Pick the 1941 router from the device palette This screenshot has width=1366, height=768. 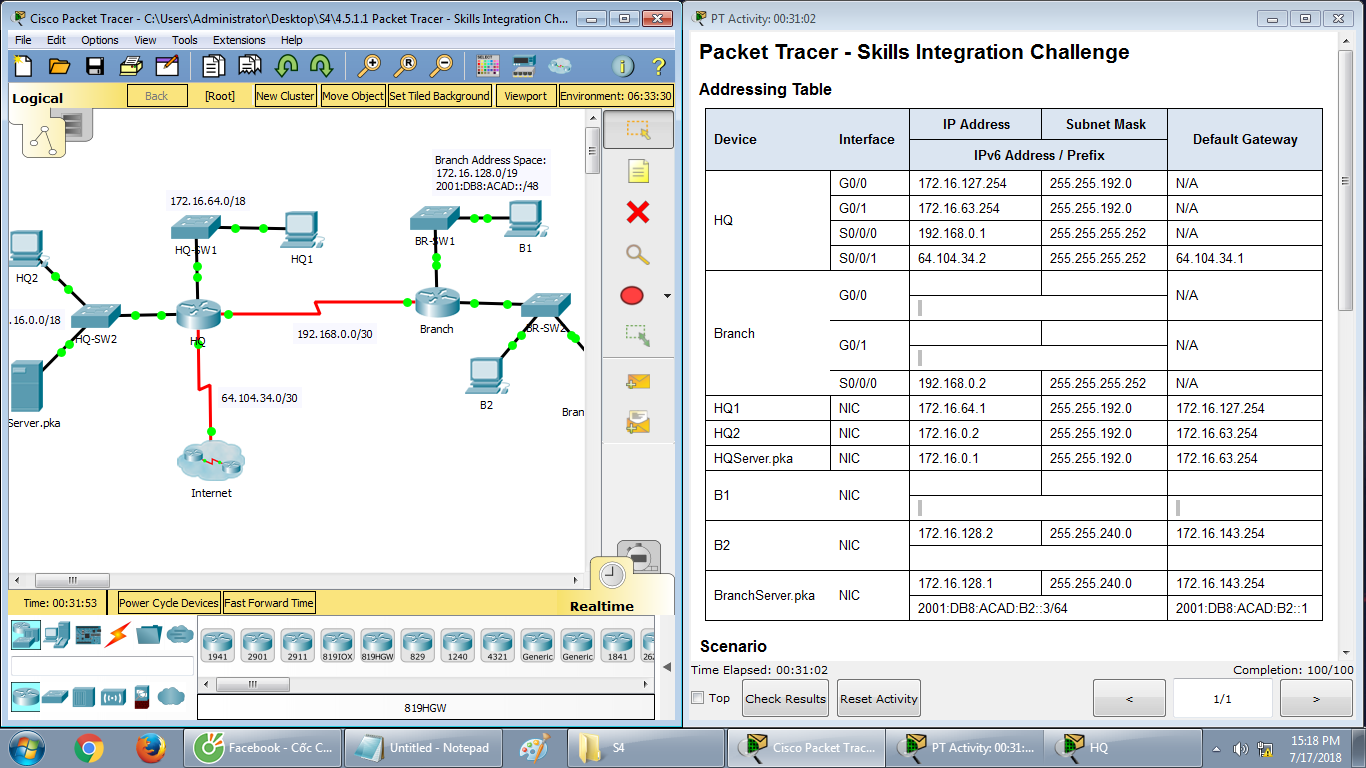218,645
